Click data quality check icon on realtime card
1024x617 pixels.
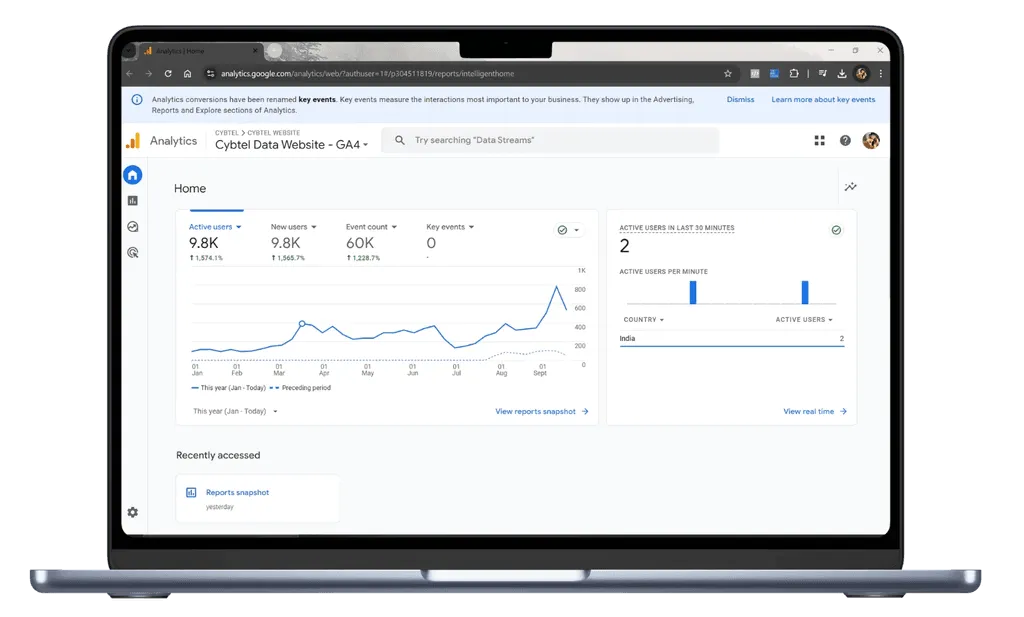836,230
